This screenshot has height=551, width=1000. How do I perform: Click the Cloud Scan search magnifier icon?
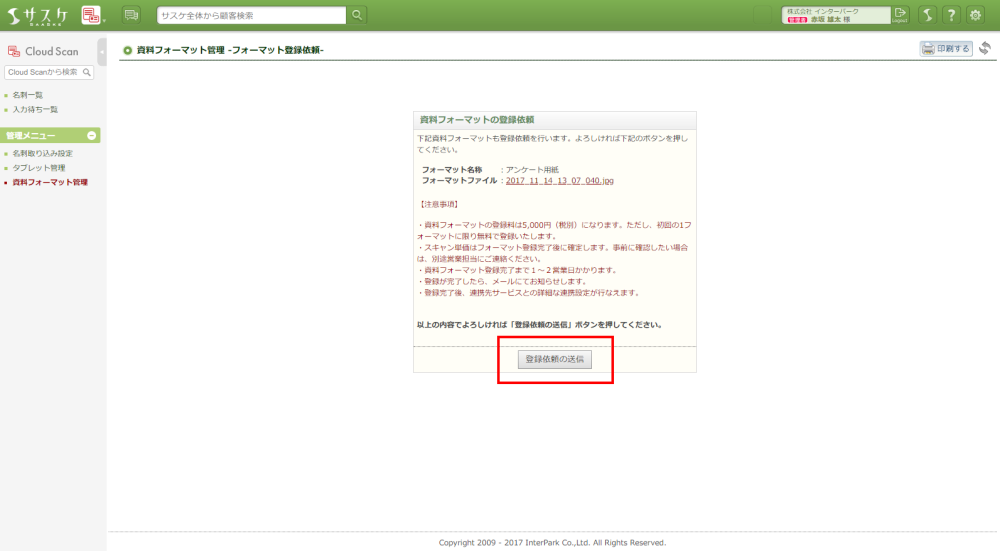(87, 72)
